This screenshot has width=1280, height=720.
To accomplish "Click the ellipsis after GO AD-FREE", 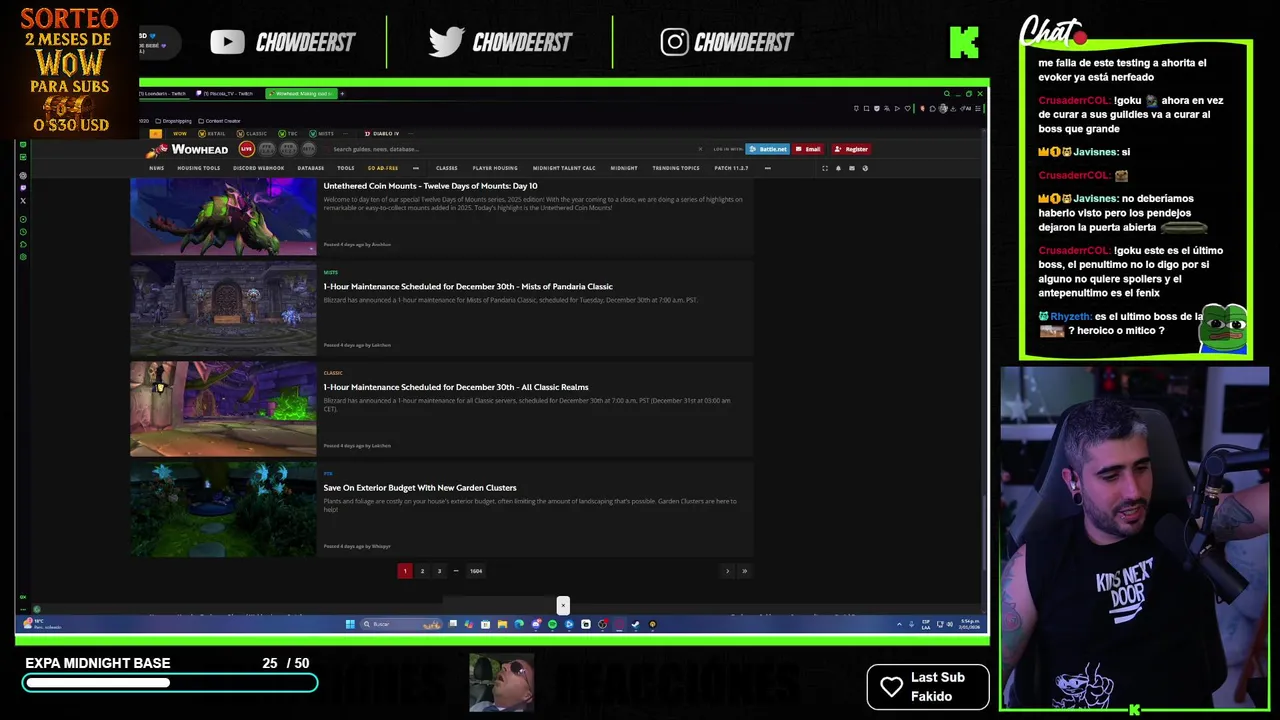I will [x=416, y=168].
